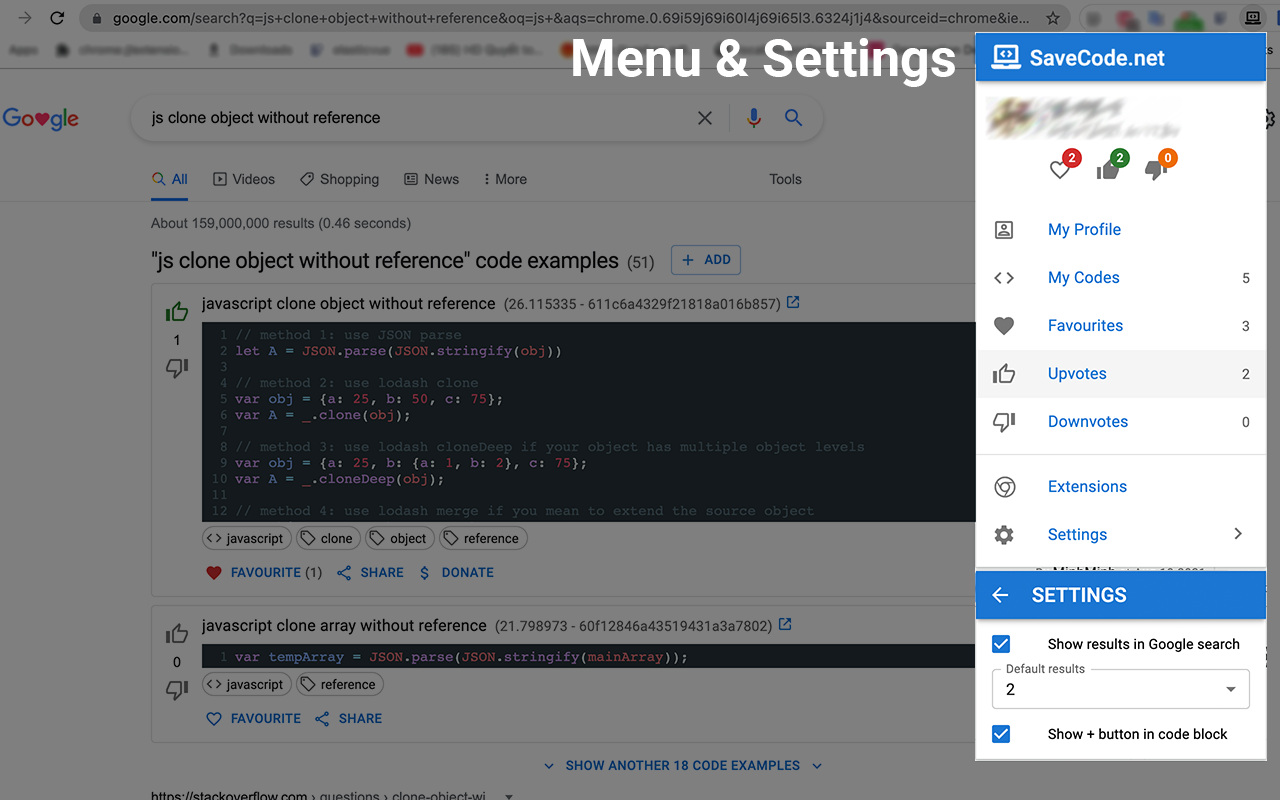This screenshot has height=800, width=1280.
Task: Open Google search Tools
Action: click(786, 179)
